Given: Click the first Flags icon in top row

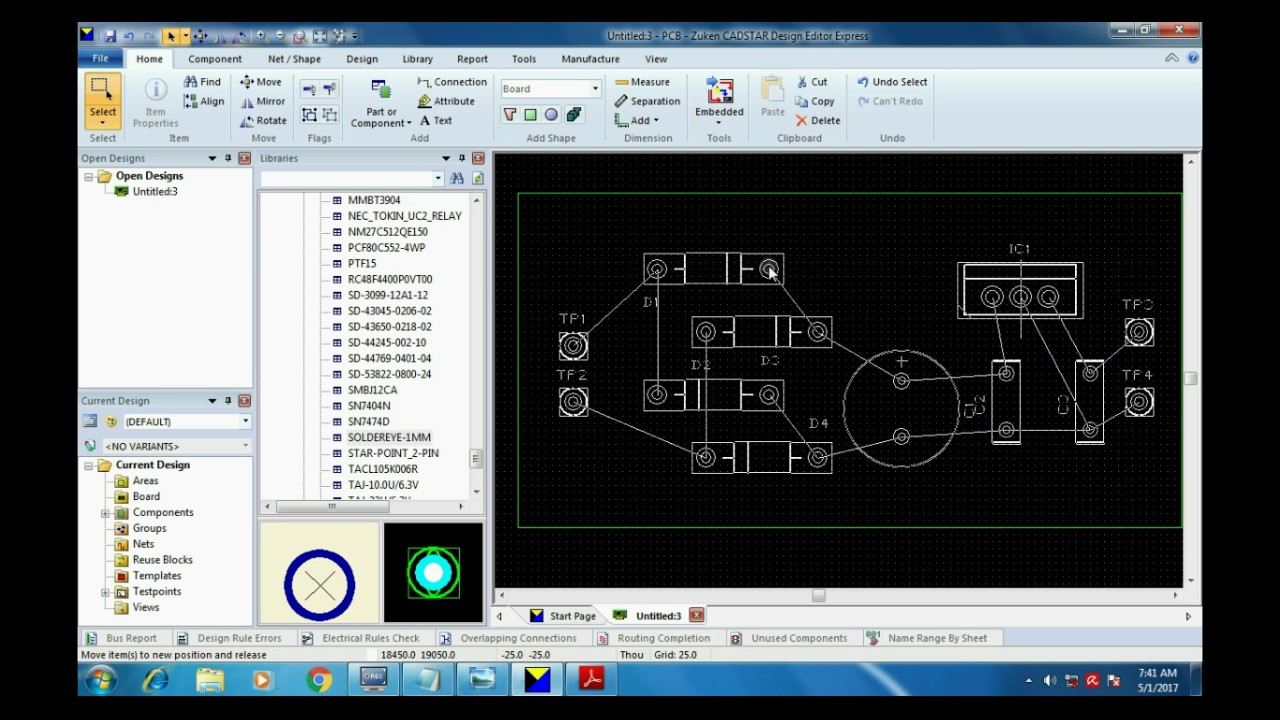Looking at the screenshot, I should coord(309,90).
